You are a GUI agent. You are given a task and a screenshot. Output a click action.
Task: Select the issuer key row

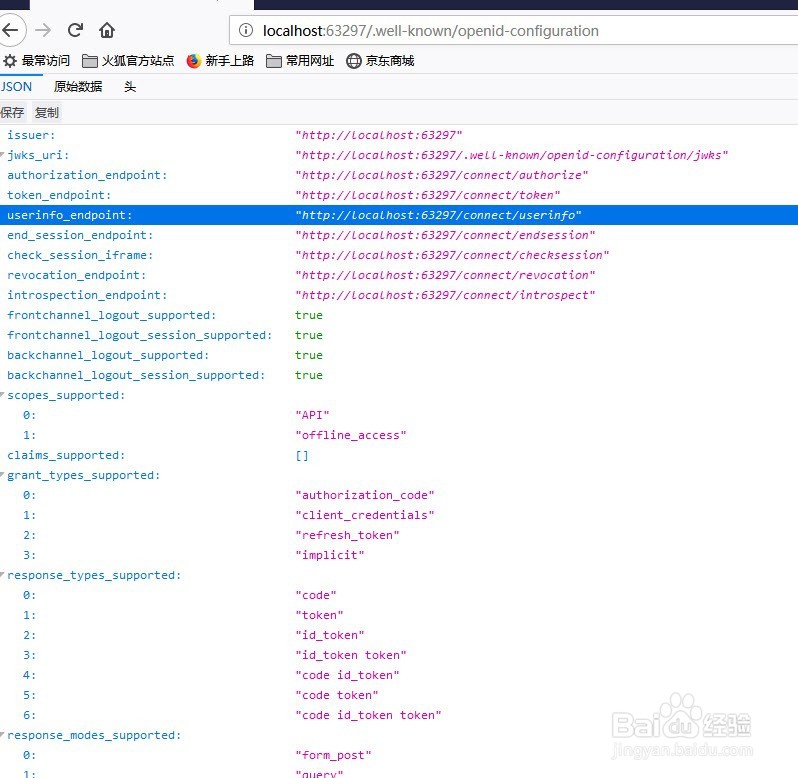[31, 135]
